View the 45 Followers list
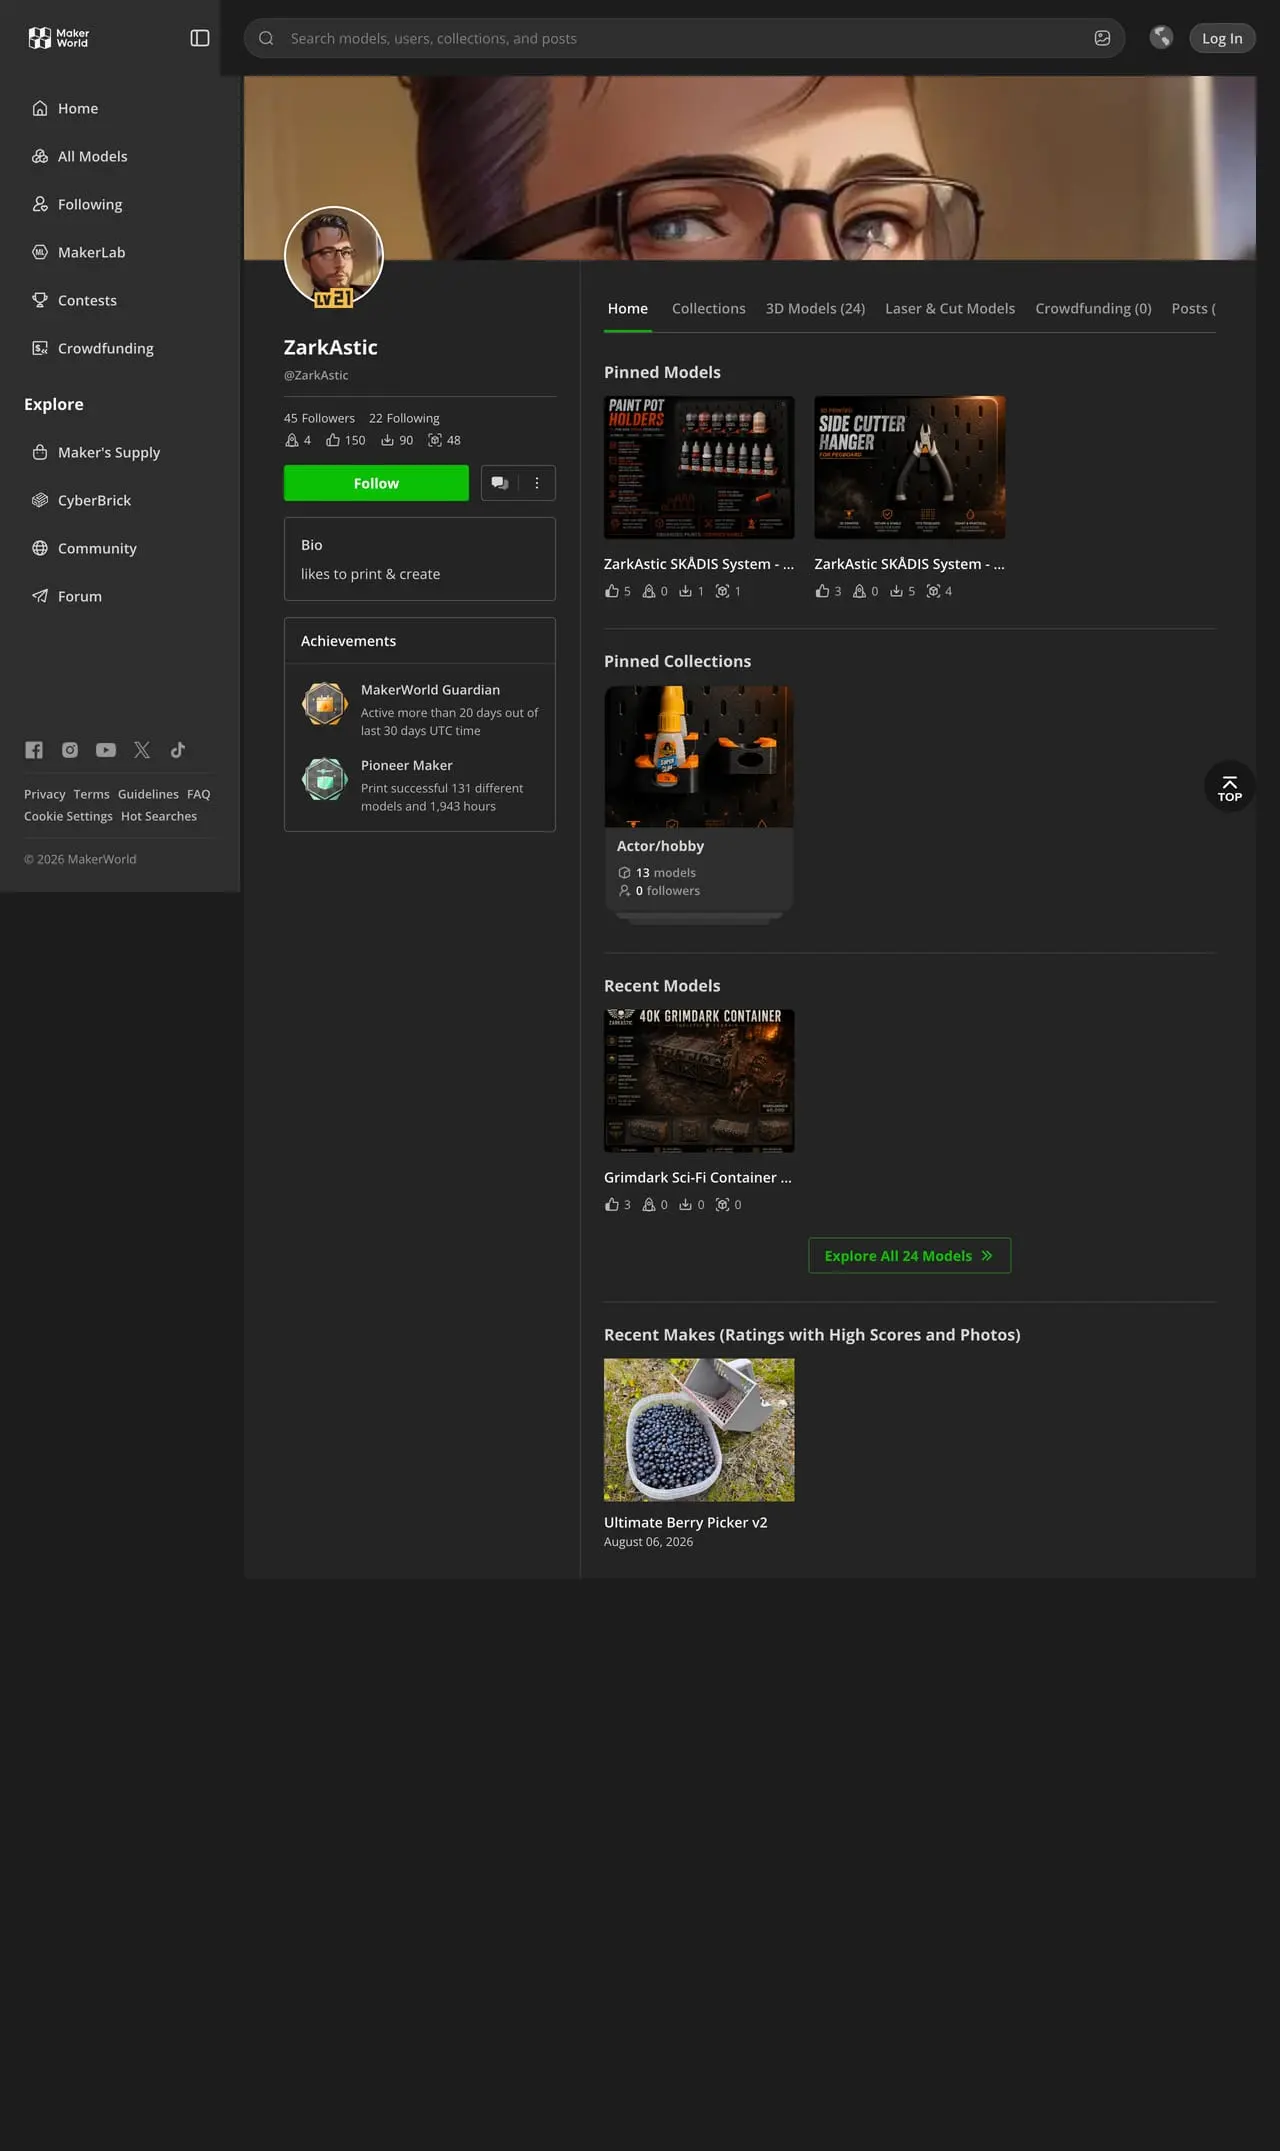 pos(319,418)
